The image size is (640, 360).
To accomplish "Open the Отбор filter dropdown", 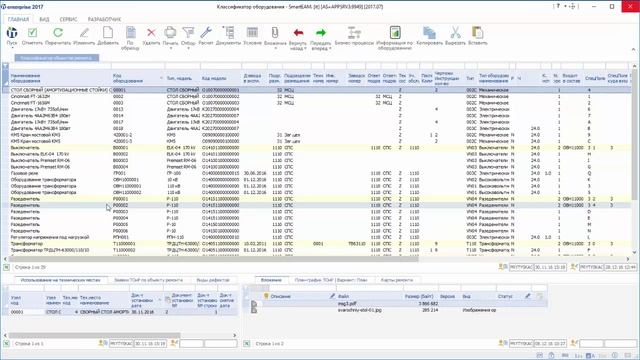I will tap(188, 48).
